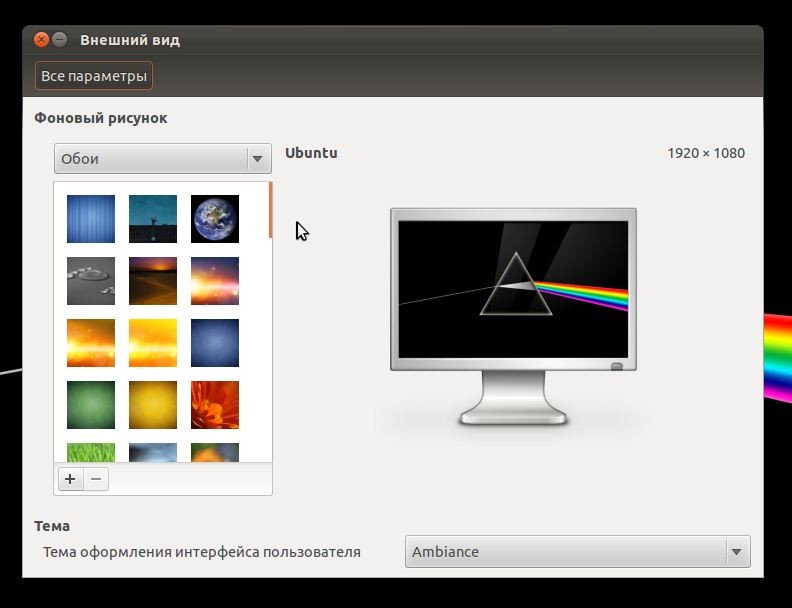792x608 pixels.
Task: Open the Обои source dropdown
Action: pyautogui.click(x=163, y=159)
